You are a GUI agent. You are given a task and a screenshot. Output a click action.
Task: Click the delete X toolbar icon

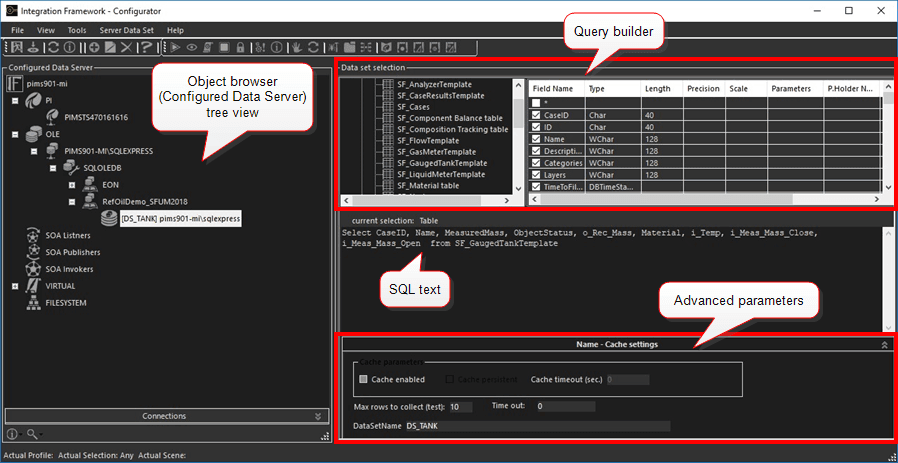point(127,48)
